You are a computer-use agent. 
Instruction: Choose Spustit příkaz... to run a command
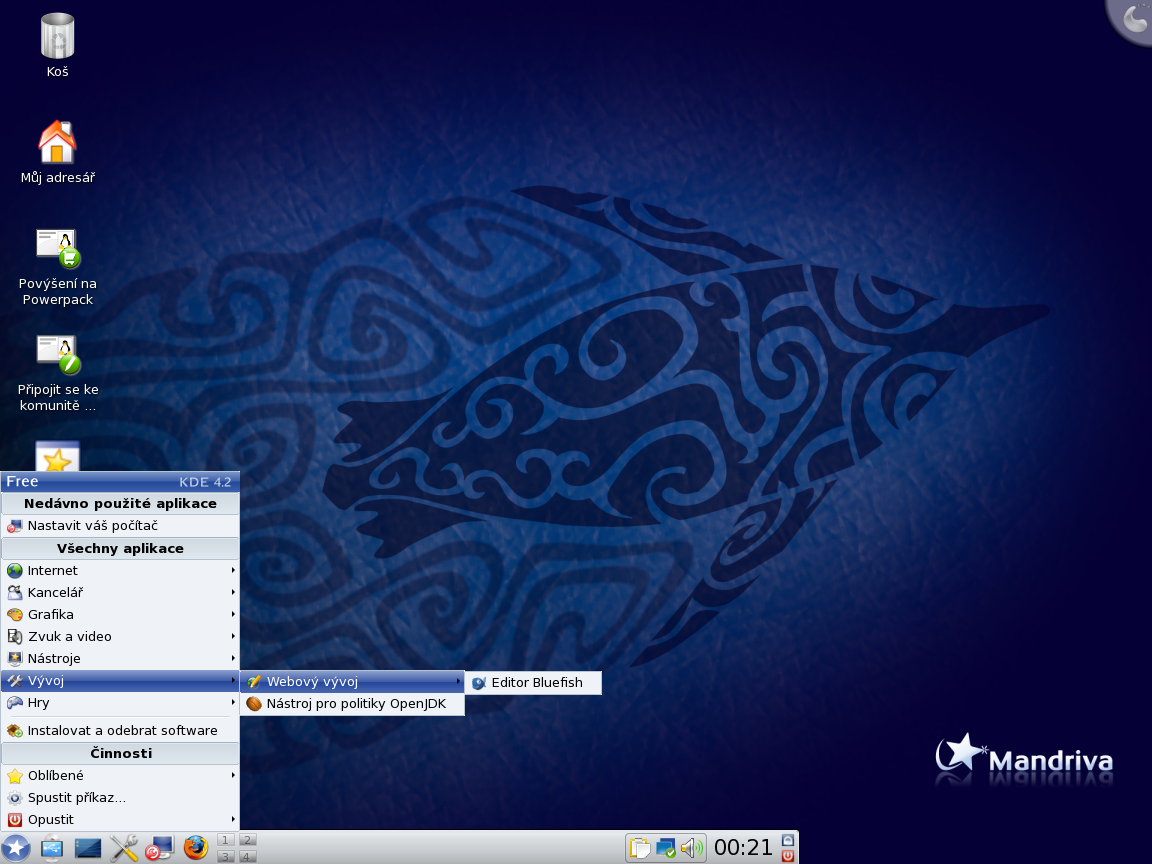[x=120, y=797]
